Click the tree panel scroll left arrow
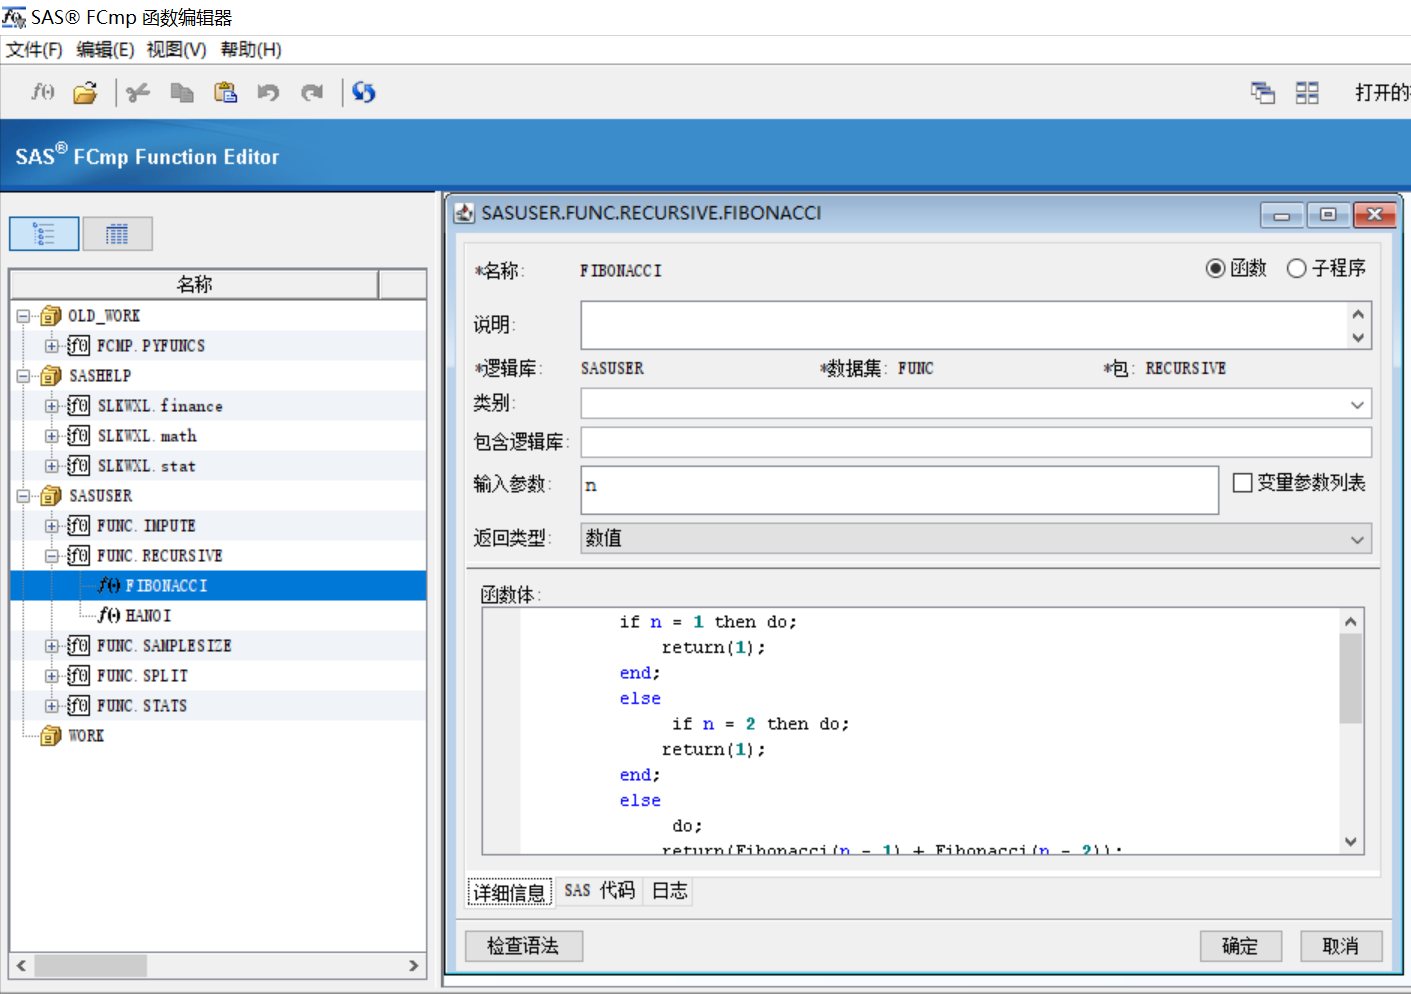1411x994 pixels. 21,966
